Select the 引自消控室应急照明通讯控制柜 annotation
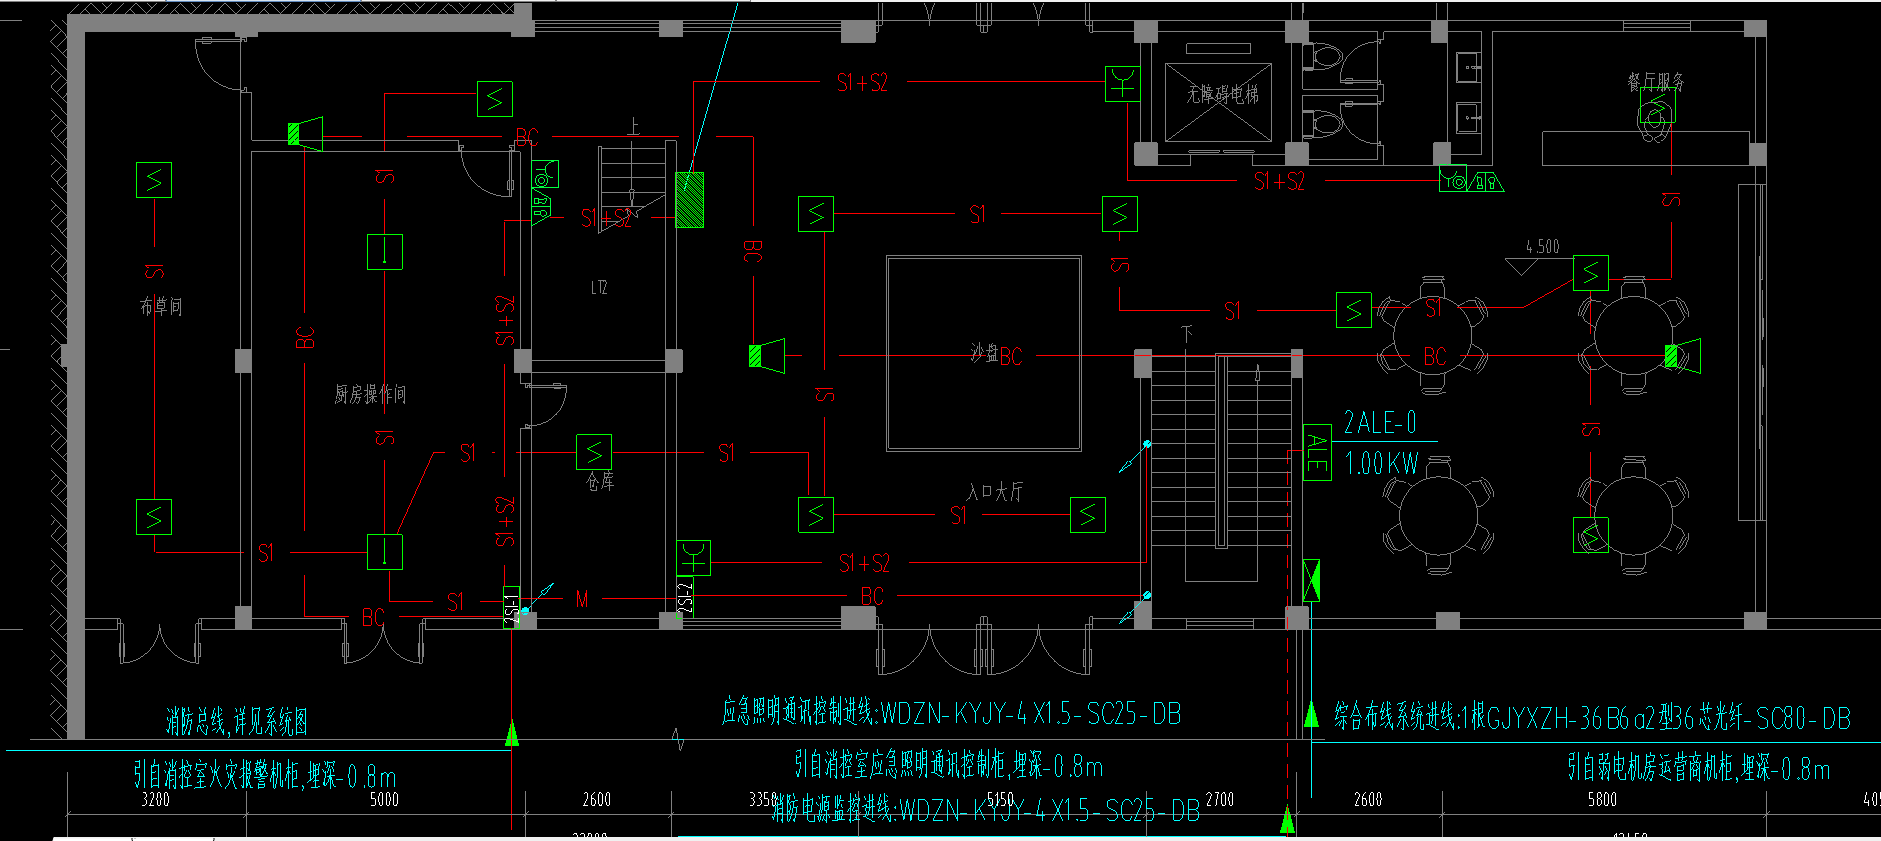The height and width of the screenshot is (841, 1881). point(948,766)
